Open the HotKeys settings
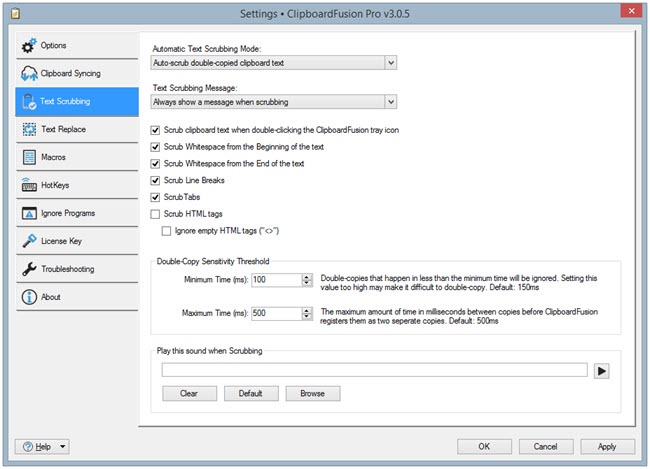This screenshot has height=469, width=650. 77,185
